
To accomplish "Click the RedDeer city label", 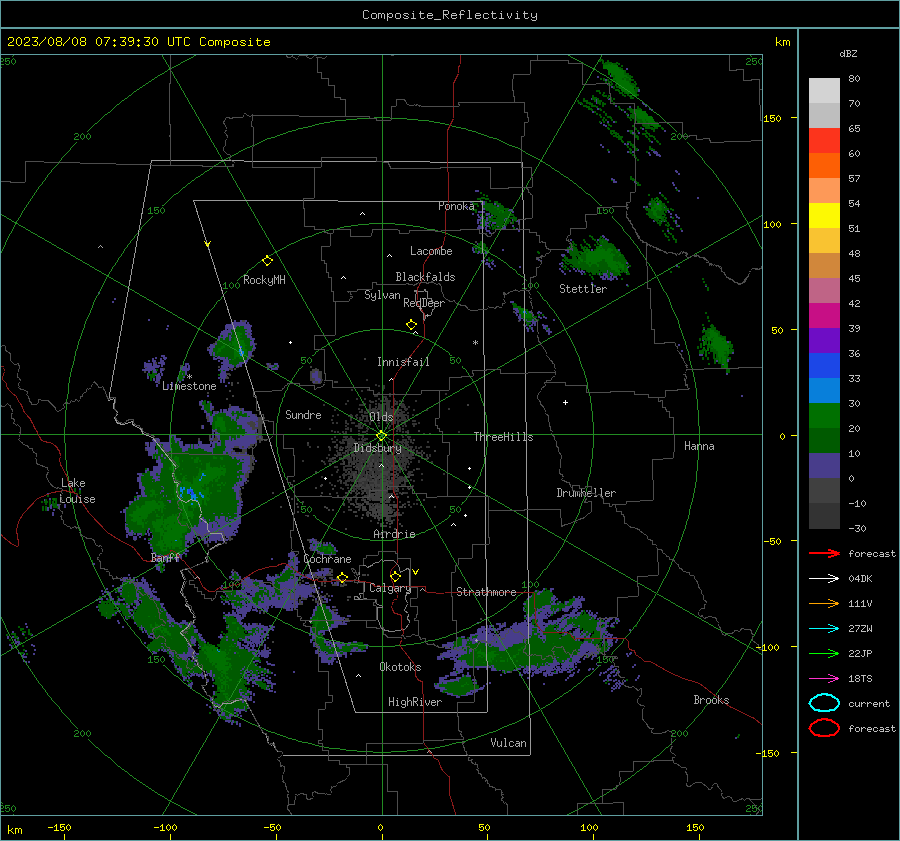I will click(424, 303).
